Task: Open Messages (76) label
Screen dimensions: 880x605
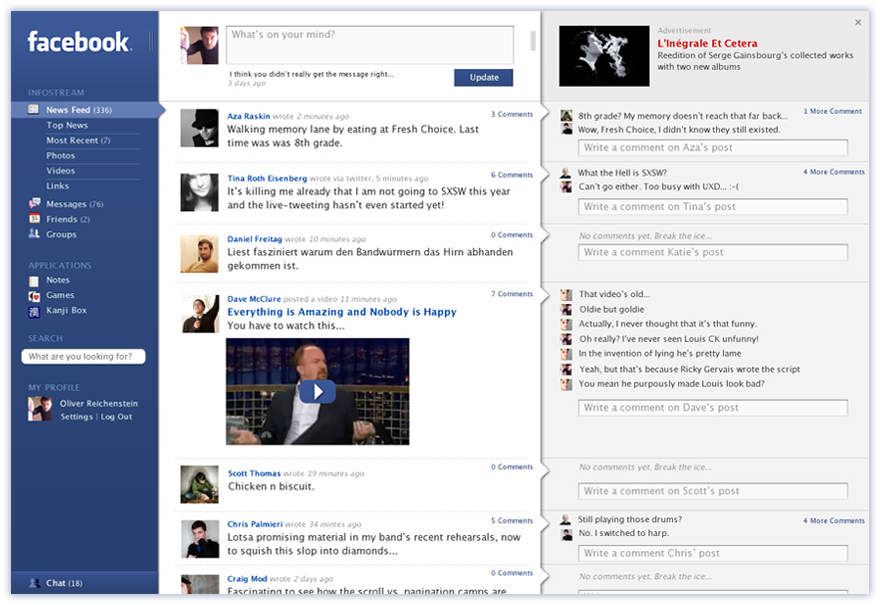Action: [x=75, y=204]
